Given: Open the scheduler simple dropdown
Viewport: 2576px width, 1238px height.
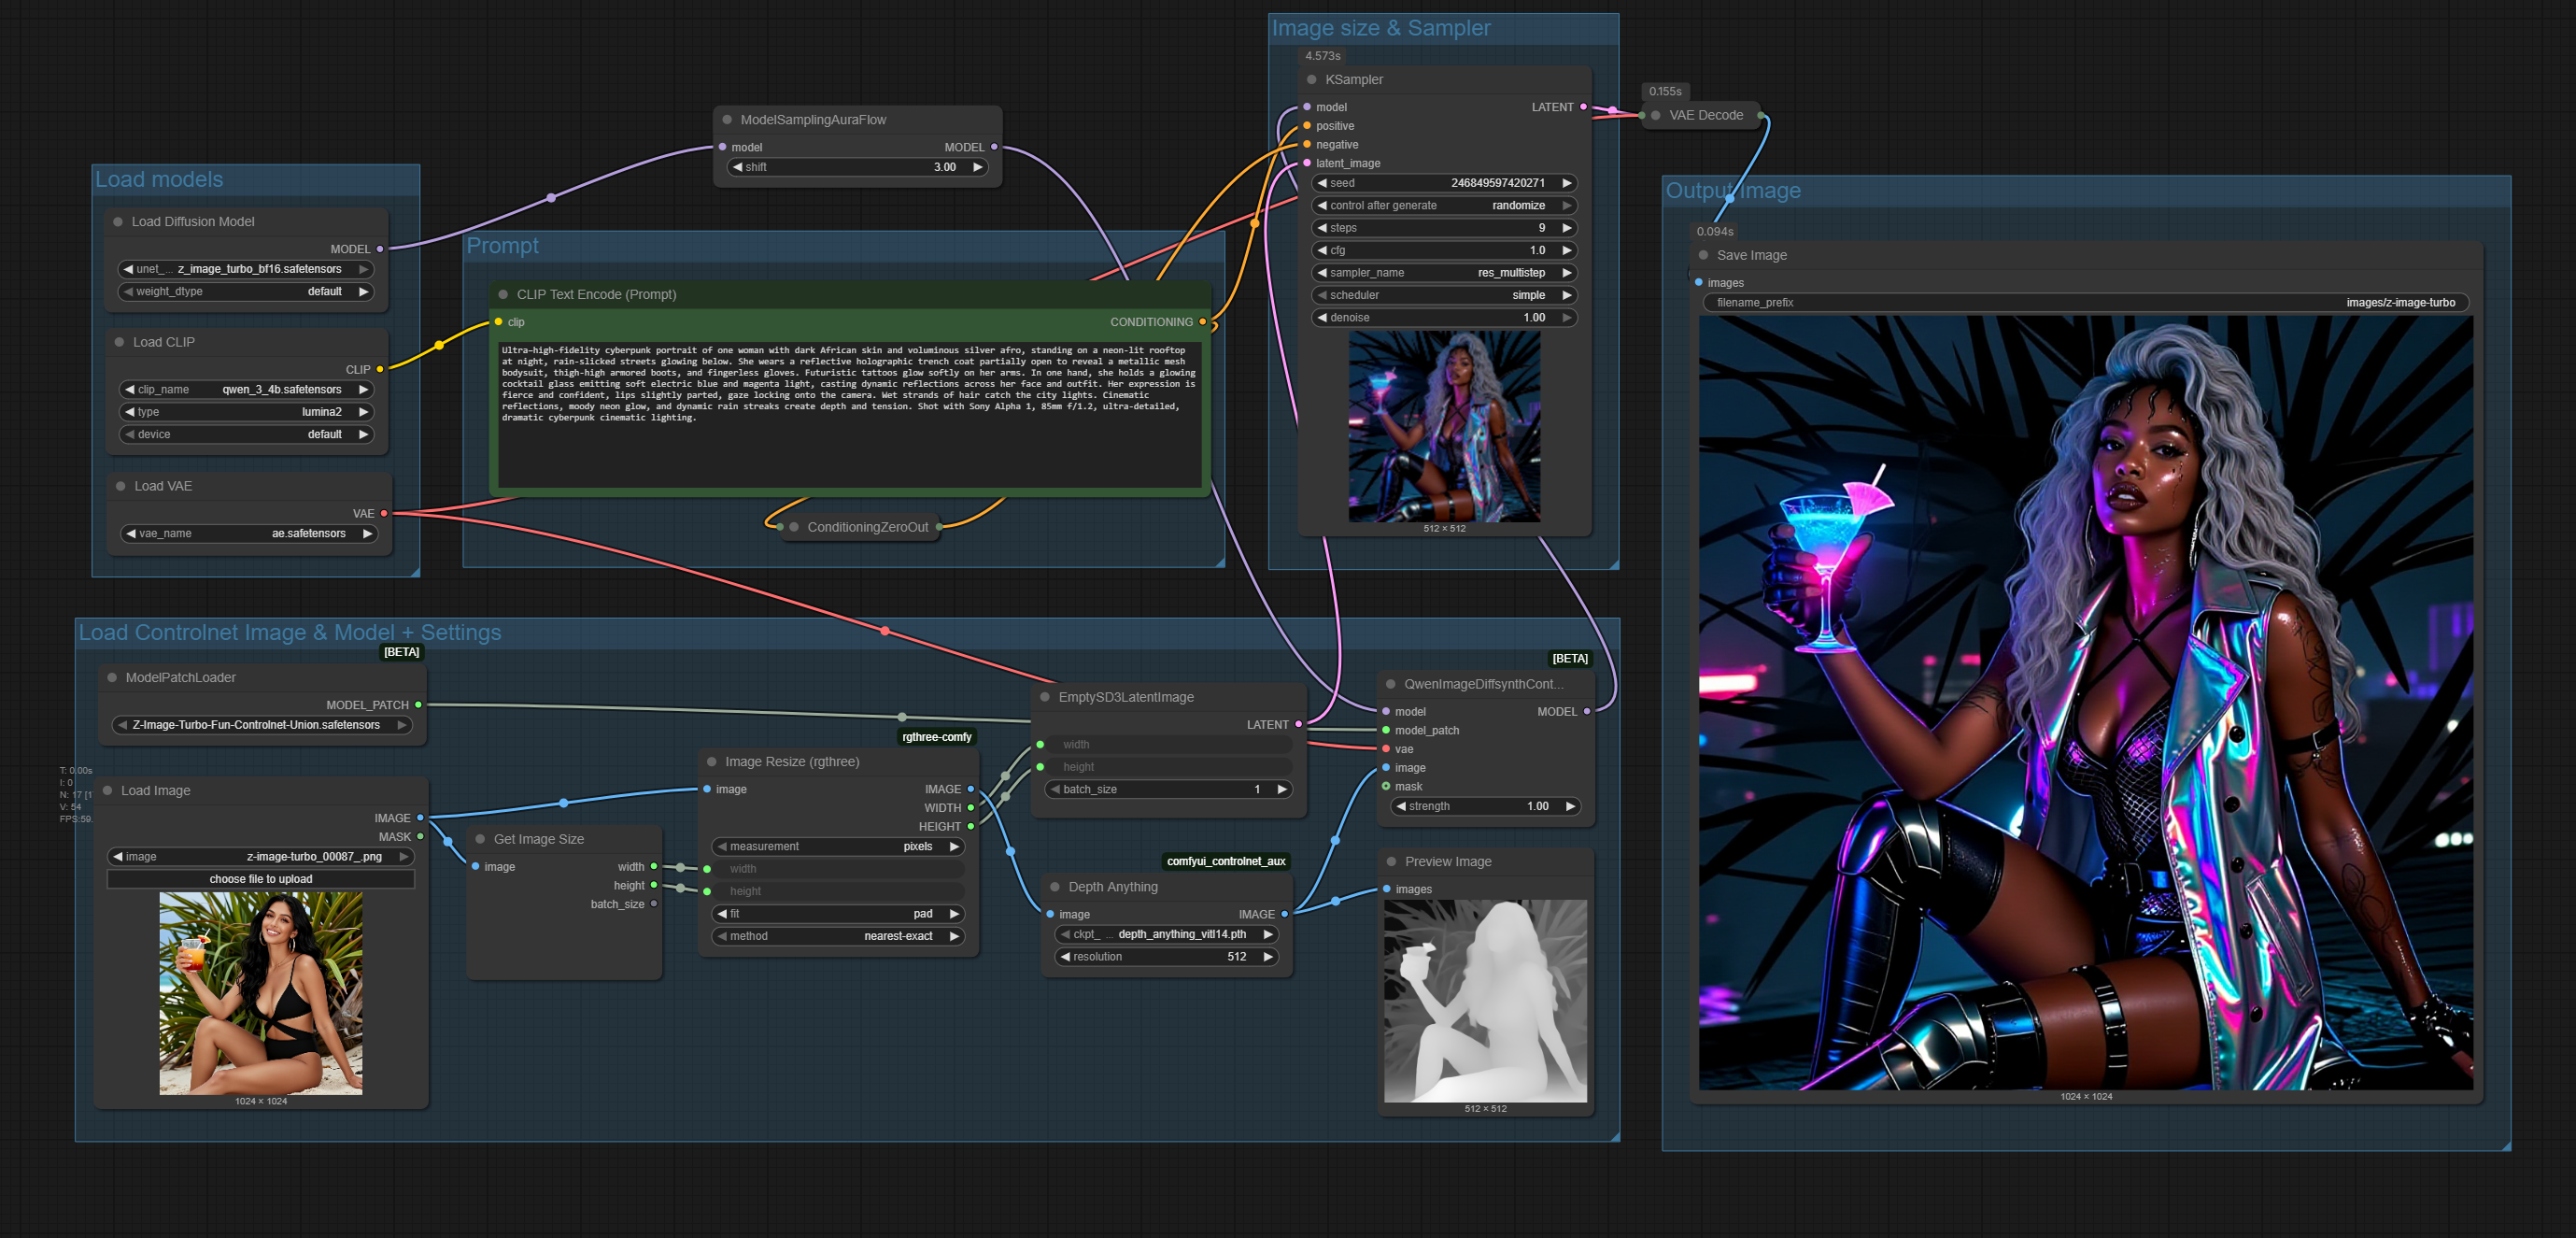Looking at the screenshot, I should [x=1443, y=295].
